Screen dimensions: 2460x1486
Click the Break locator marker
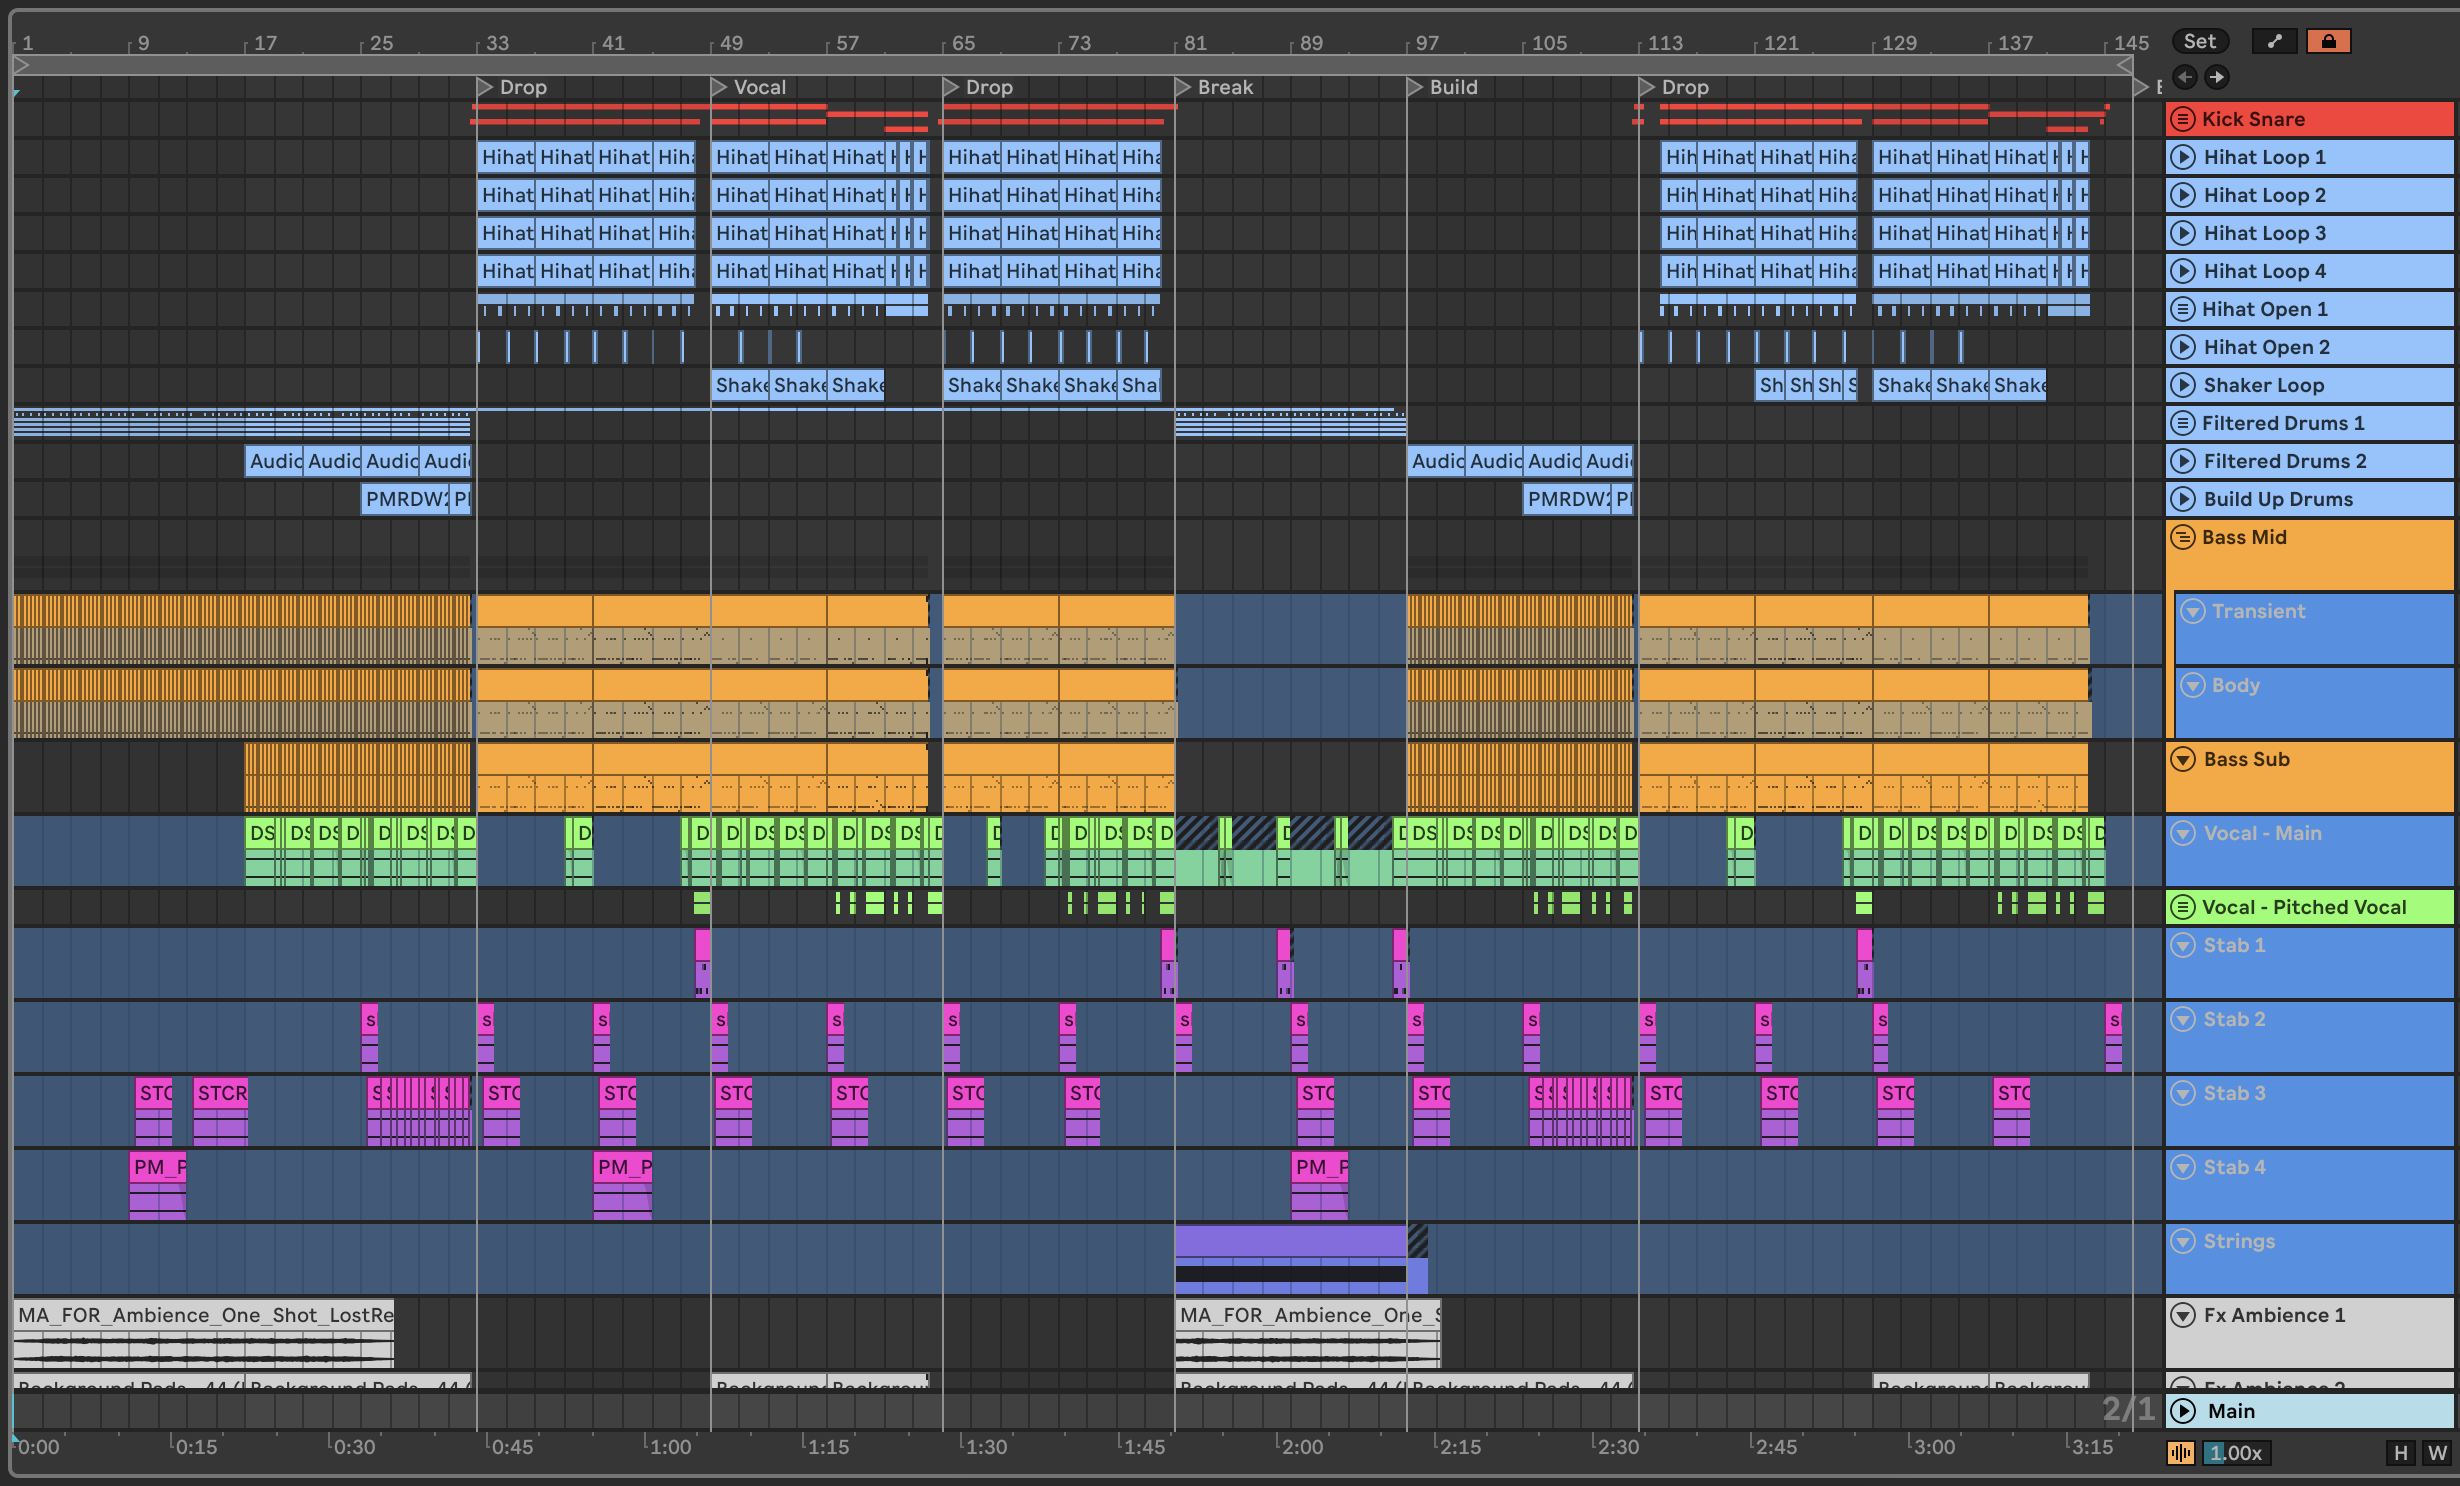coord(1183,87)
